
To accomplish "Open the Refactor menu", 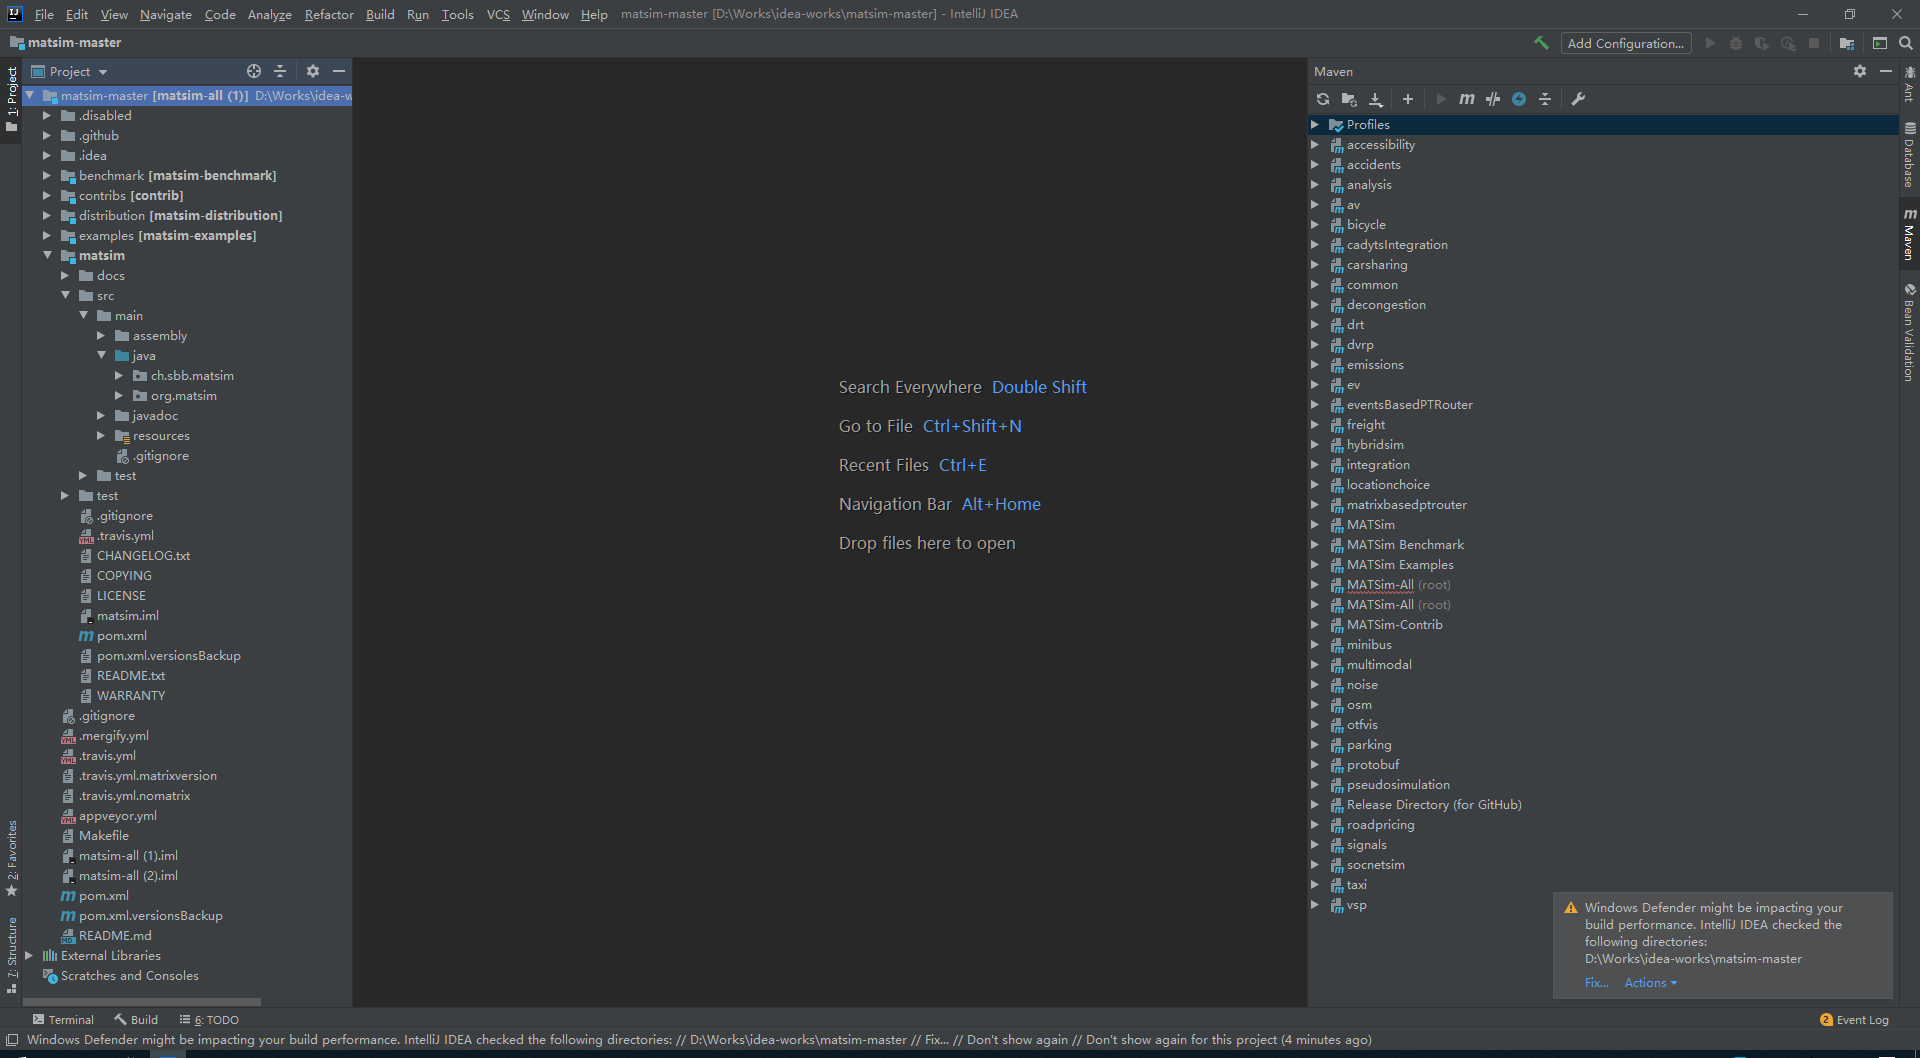I will click(x=329, y=14).
